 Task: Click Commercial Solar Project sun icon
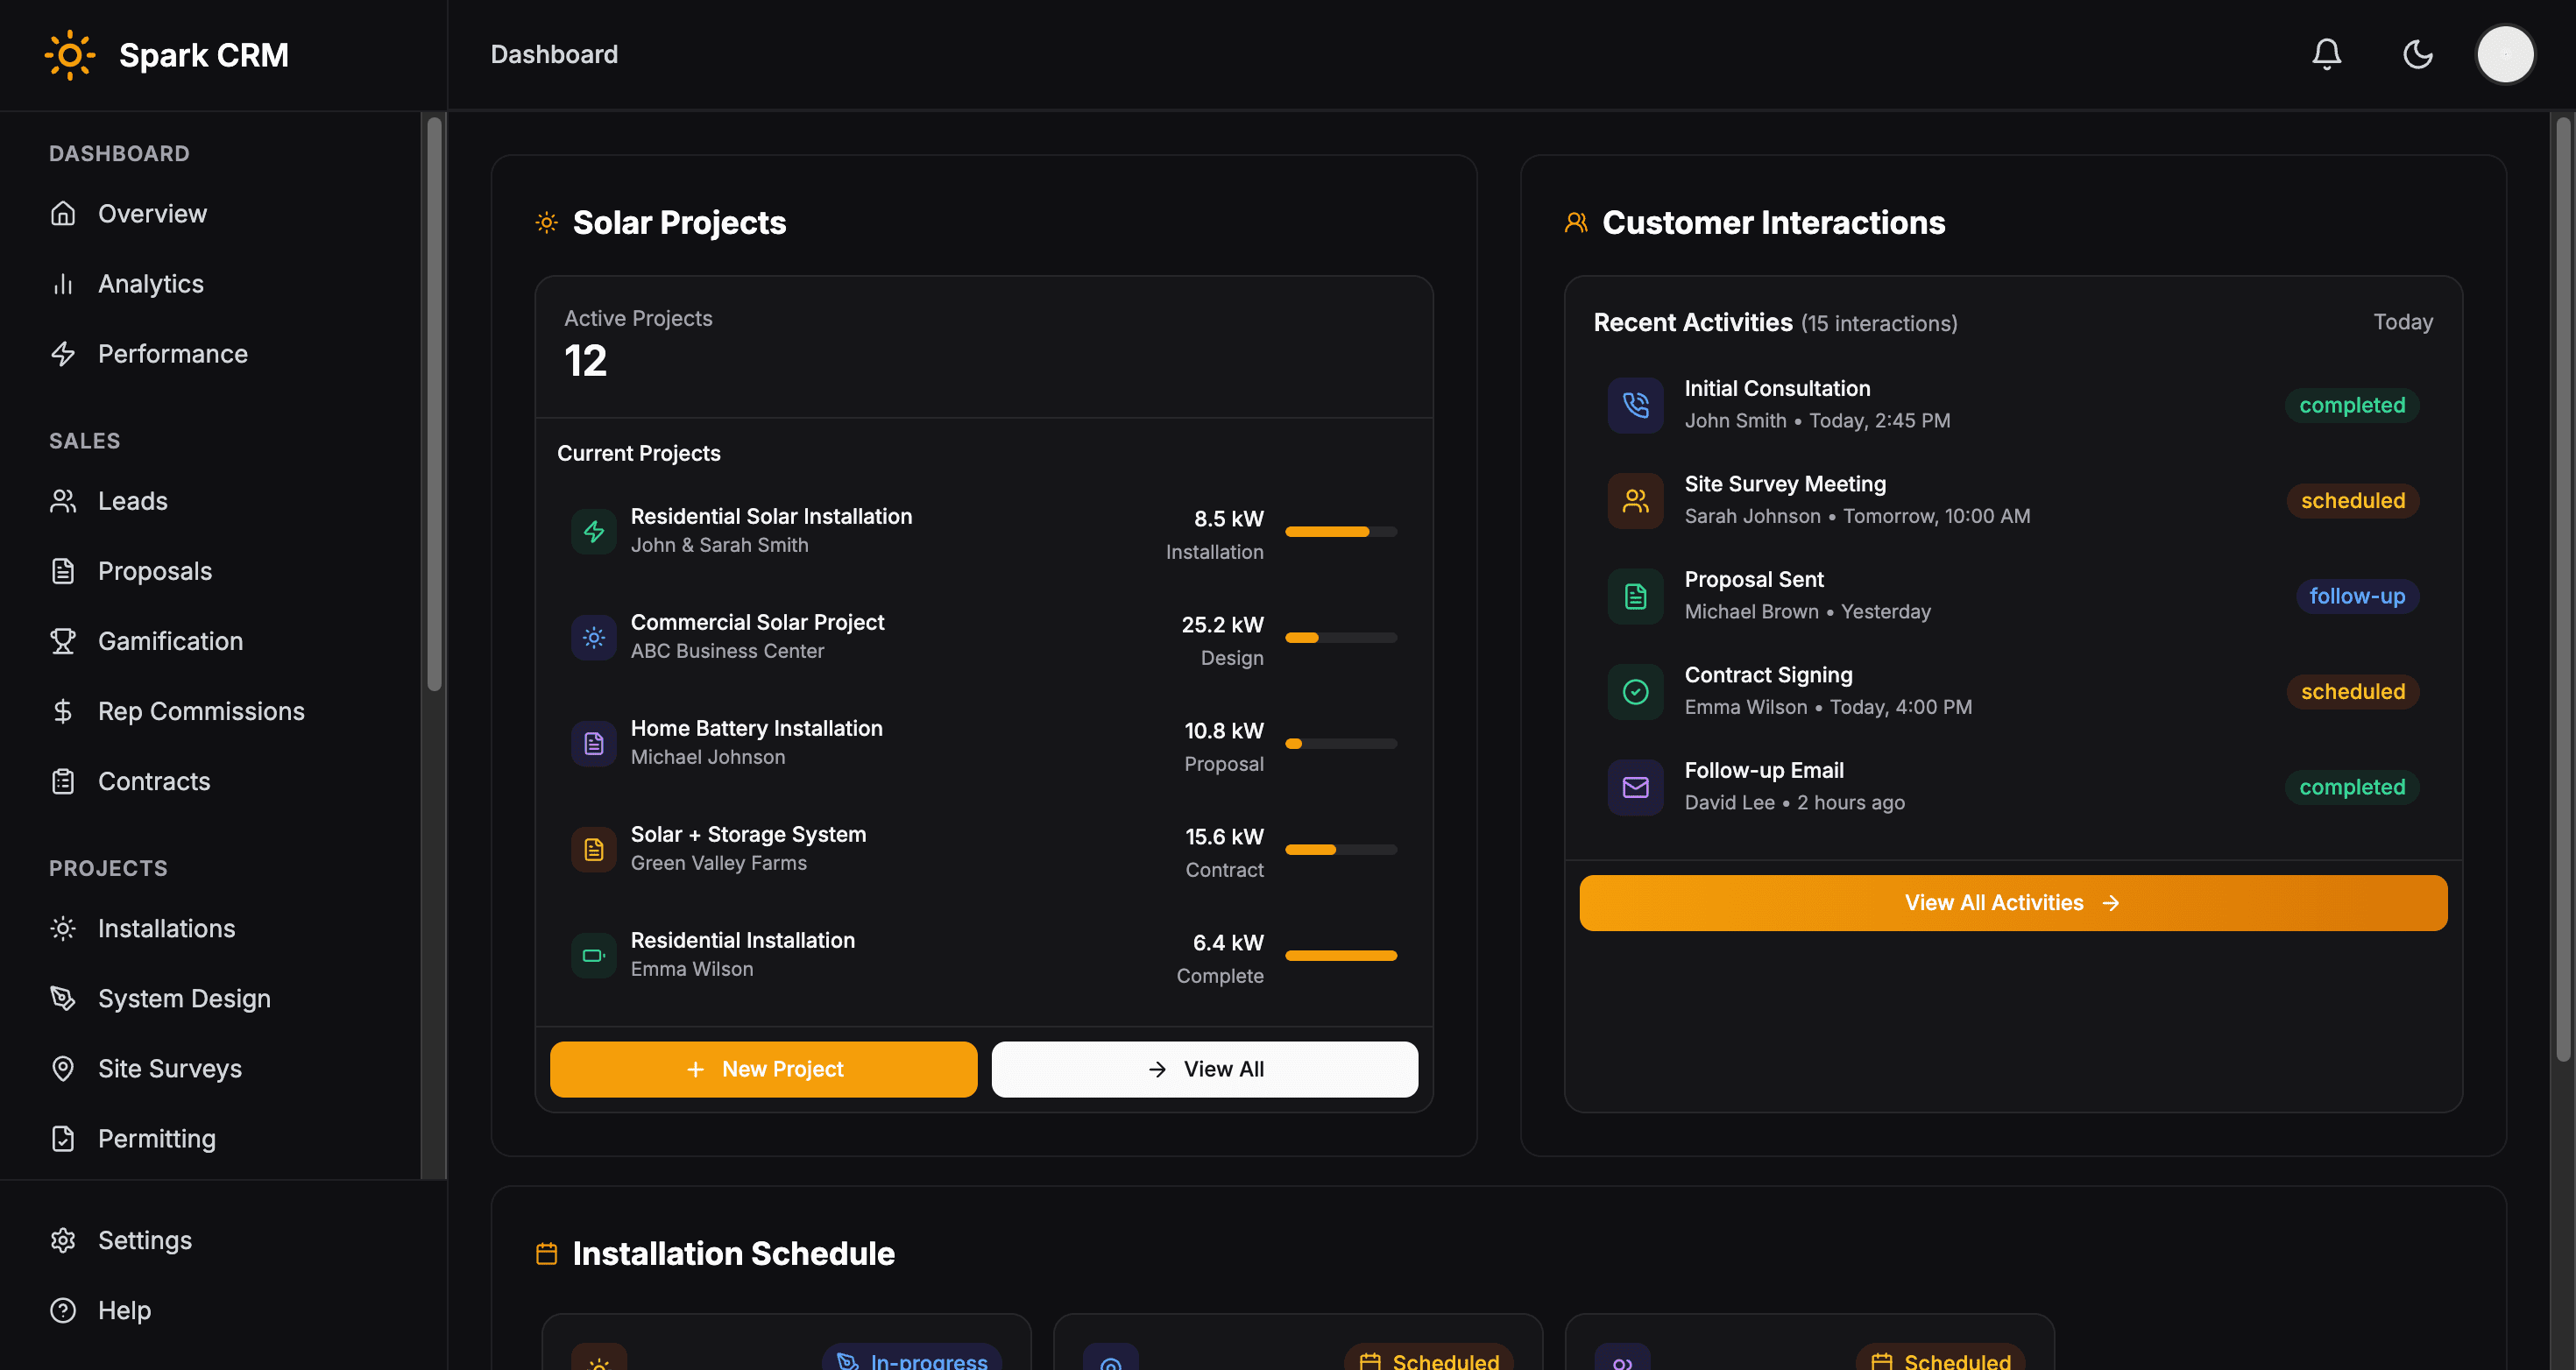point(594,637)
